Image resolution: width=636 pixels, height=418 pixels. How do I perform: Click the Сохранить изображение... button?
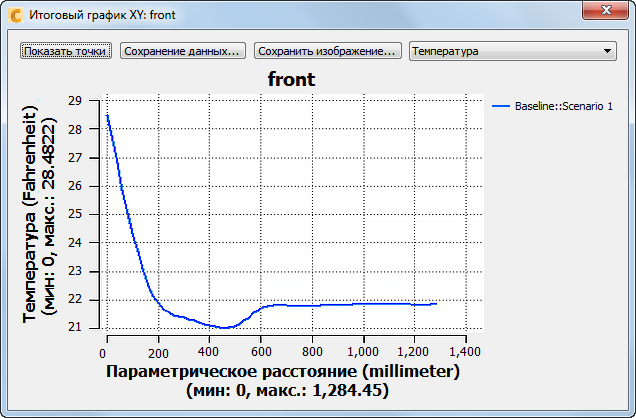coord(328,51)
